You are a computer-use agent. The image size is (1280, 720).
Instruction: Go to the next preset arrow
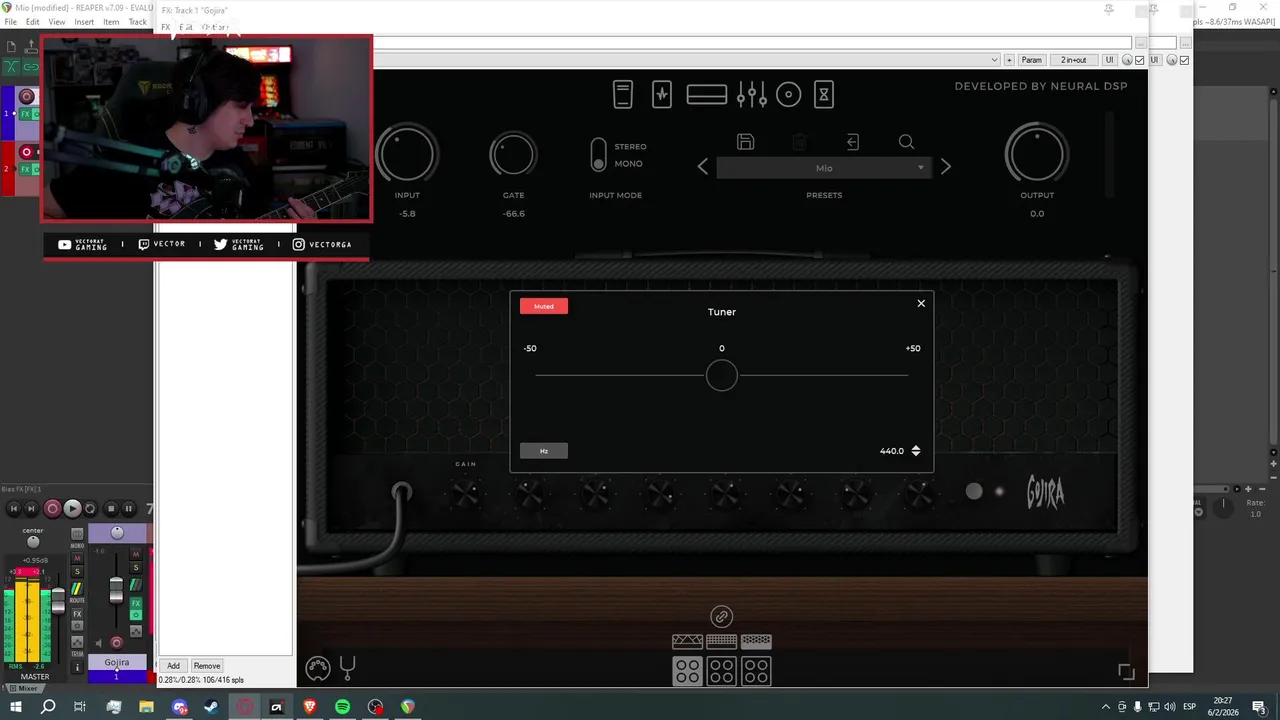(945, 167)
